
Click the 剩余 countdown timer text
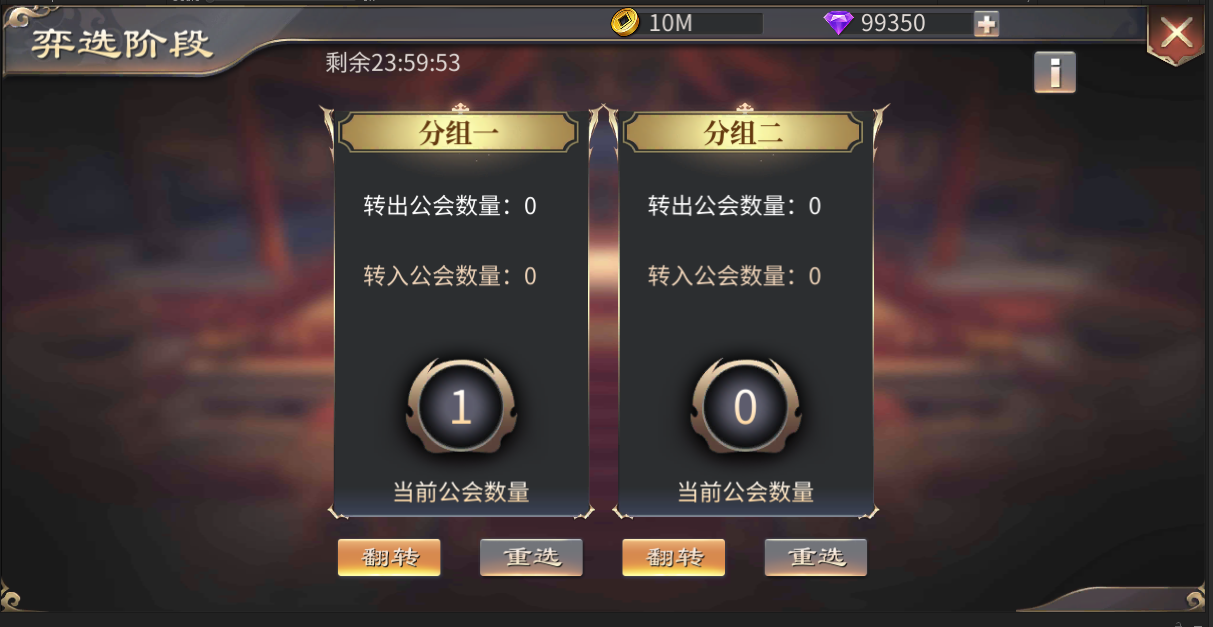point(393,63)
